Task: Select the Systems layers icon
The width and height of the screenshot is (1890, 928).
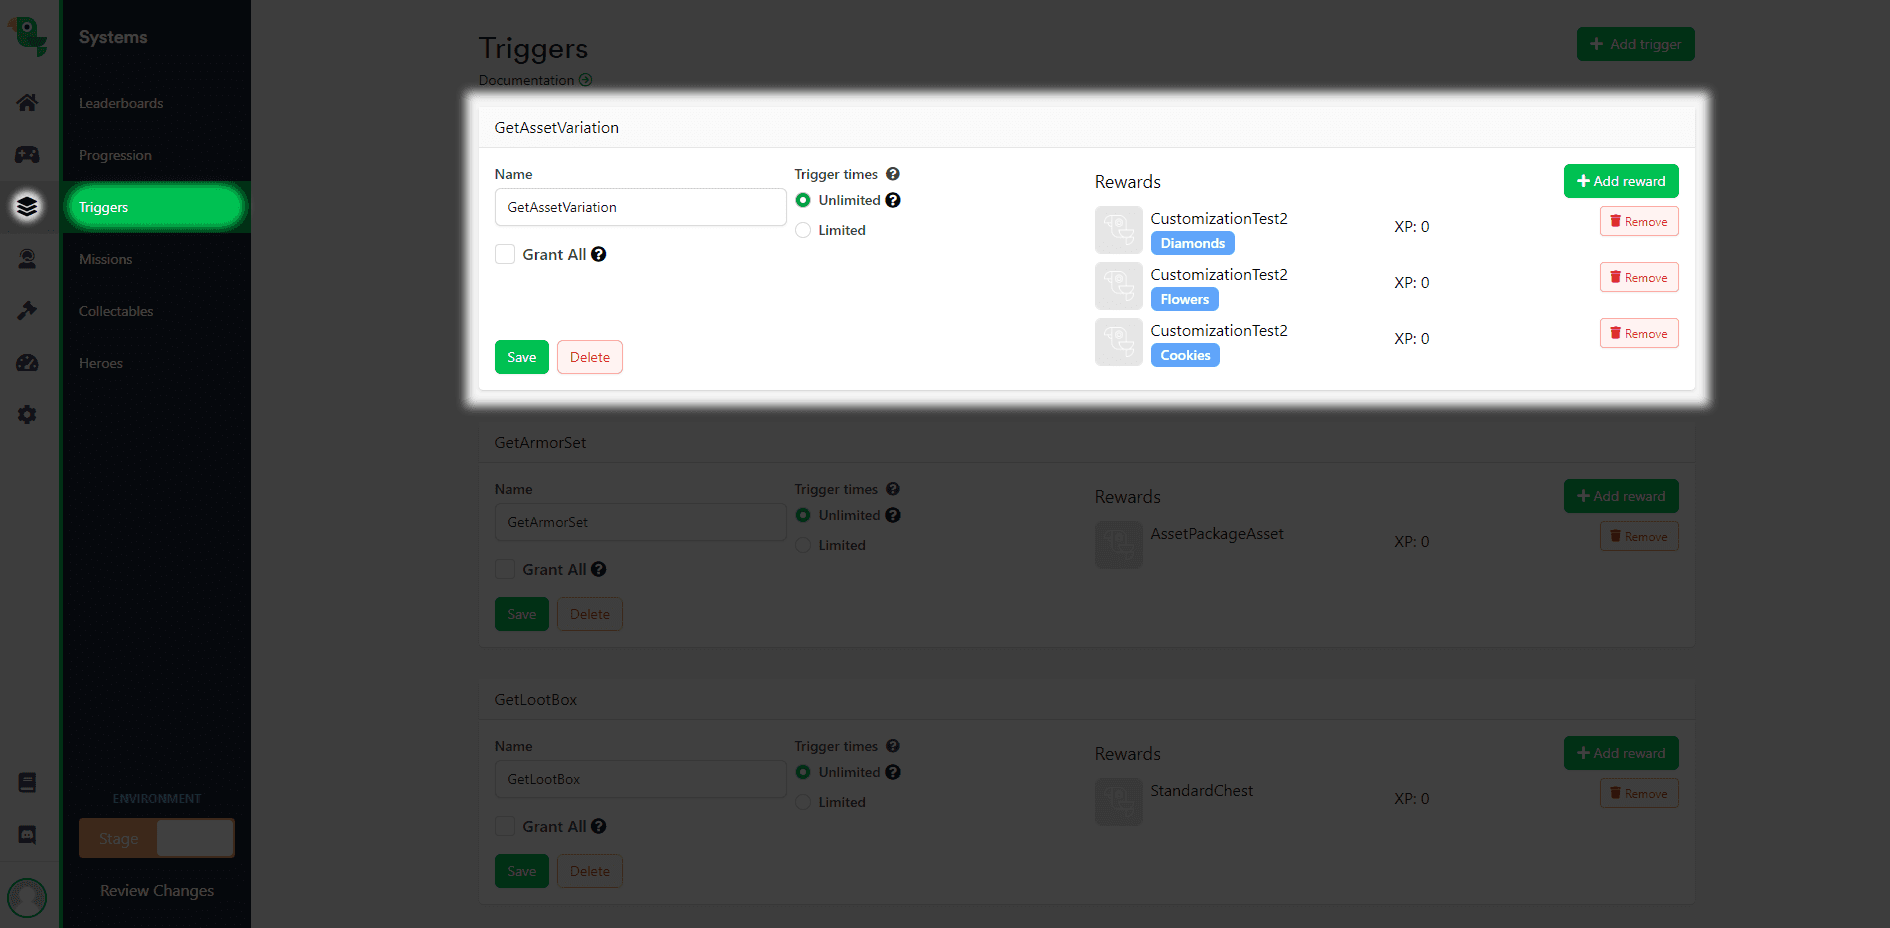Action: pyautogui.click(x=27, y=207)
